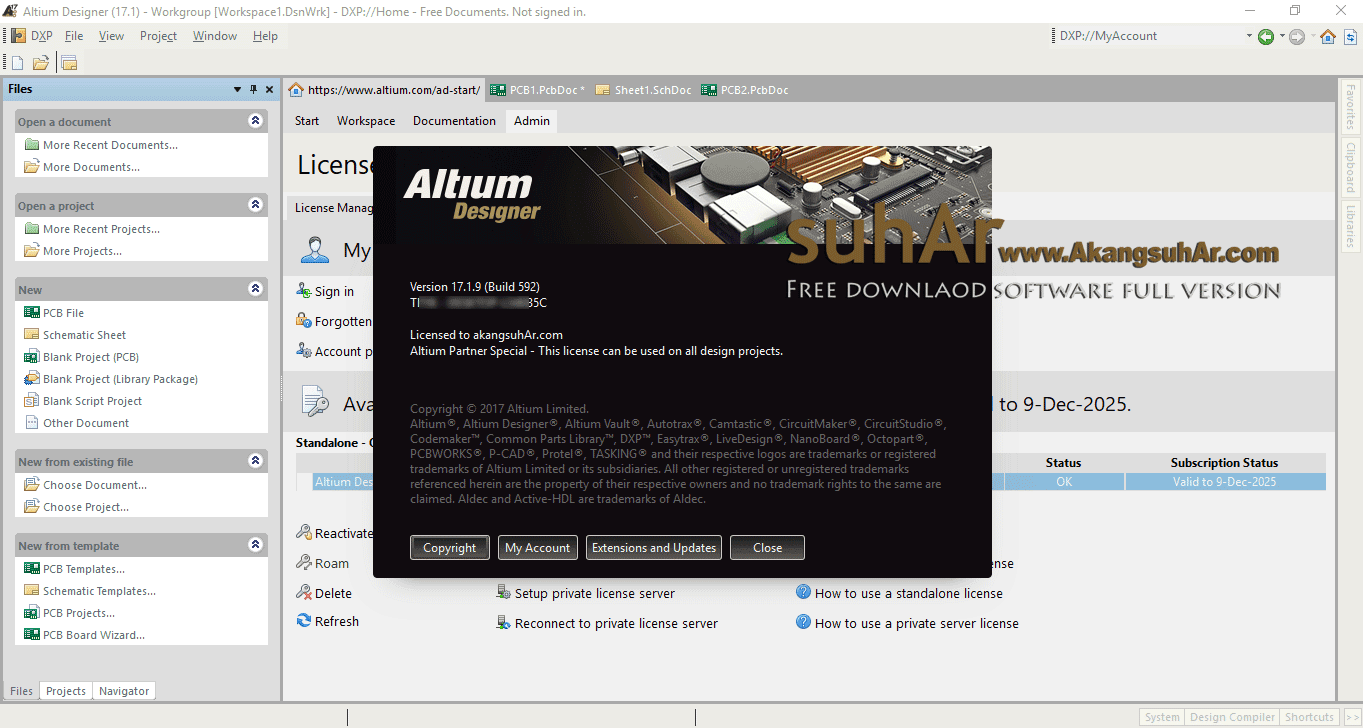Click the grey forward navigation arrow

click(x=1297, y=37)
